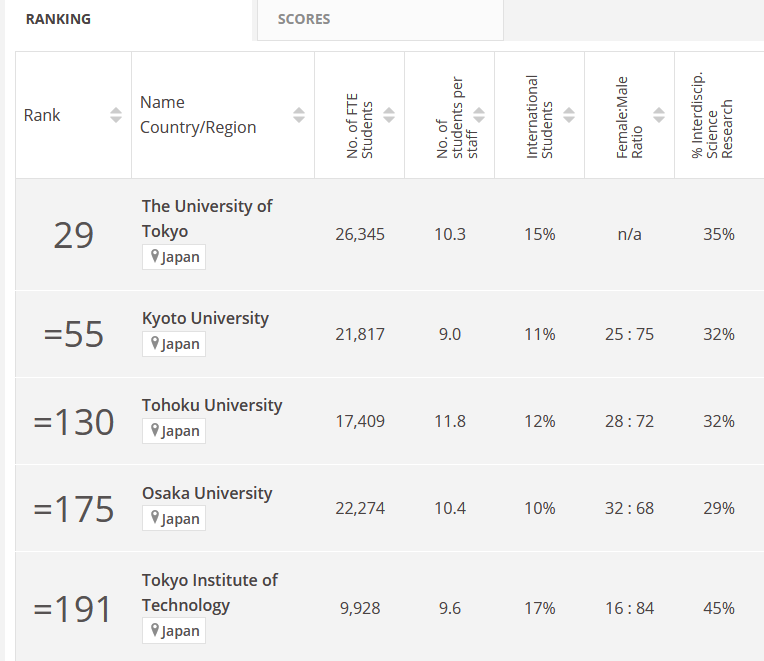Click Japan tag under Kyoto University

[x=174, y=344]
